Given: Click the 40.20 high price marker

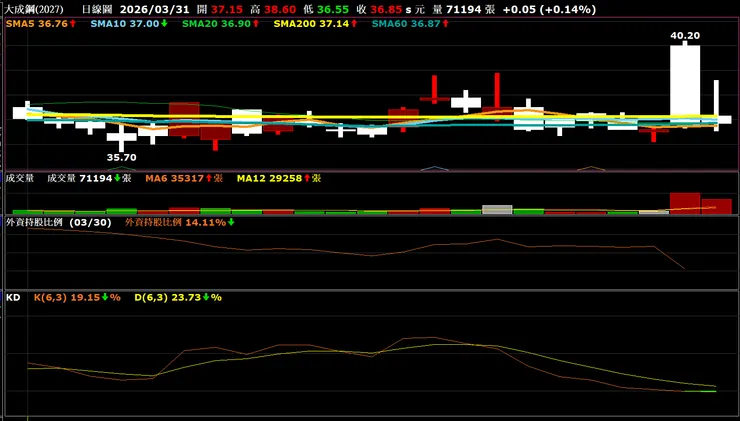Looking at the screenshot, I should pyautogui.click(x=685, y=35).
